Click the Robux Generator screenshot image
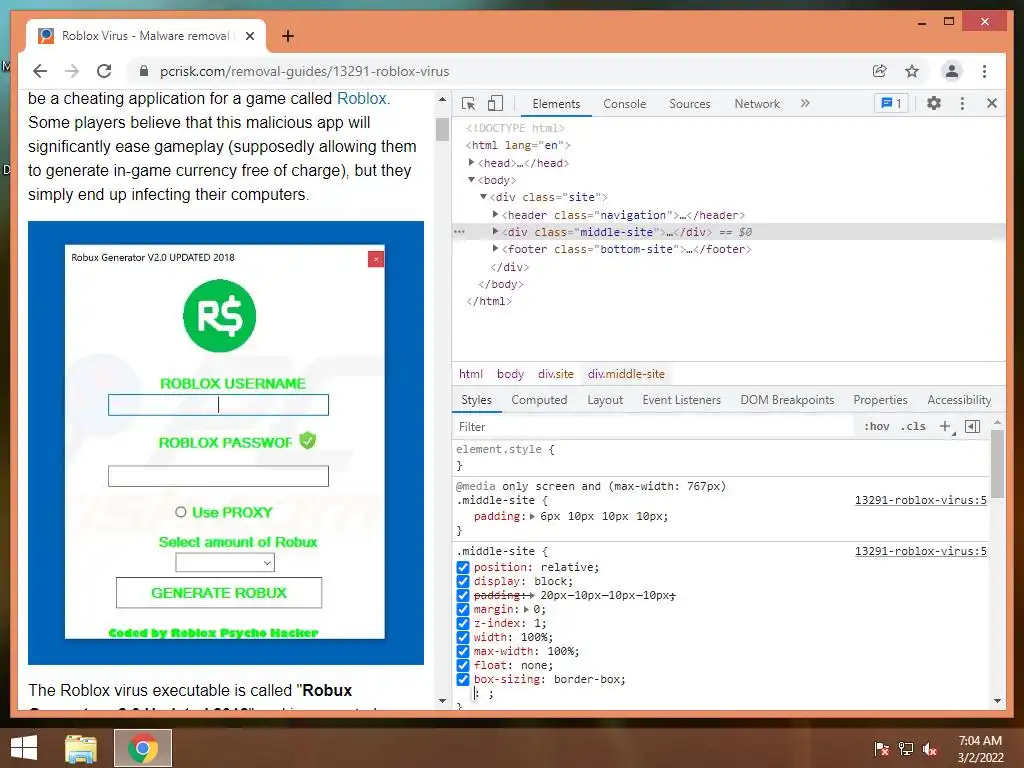The width and height of the screenshot is (1024, 768). [226, 443]
